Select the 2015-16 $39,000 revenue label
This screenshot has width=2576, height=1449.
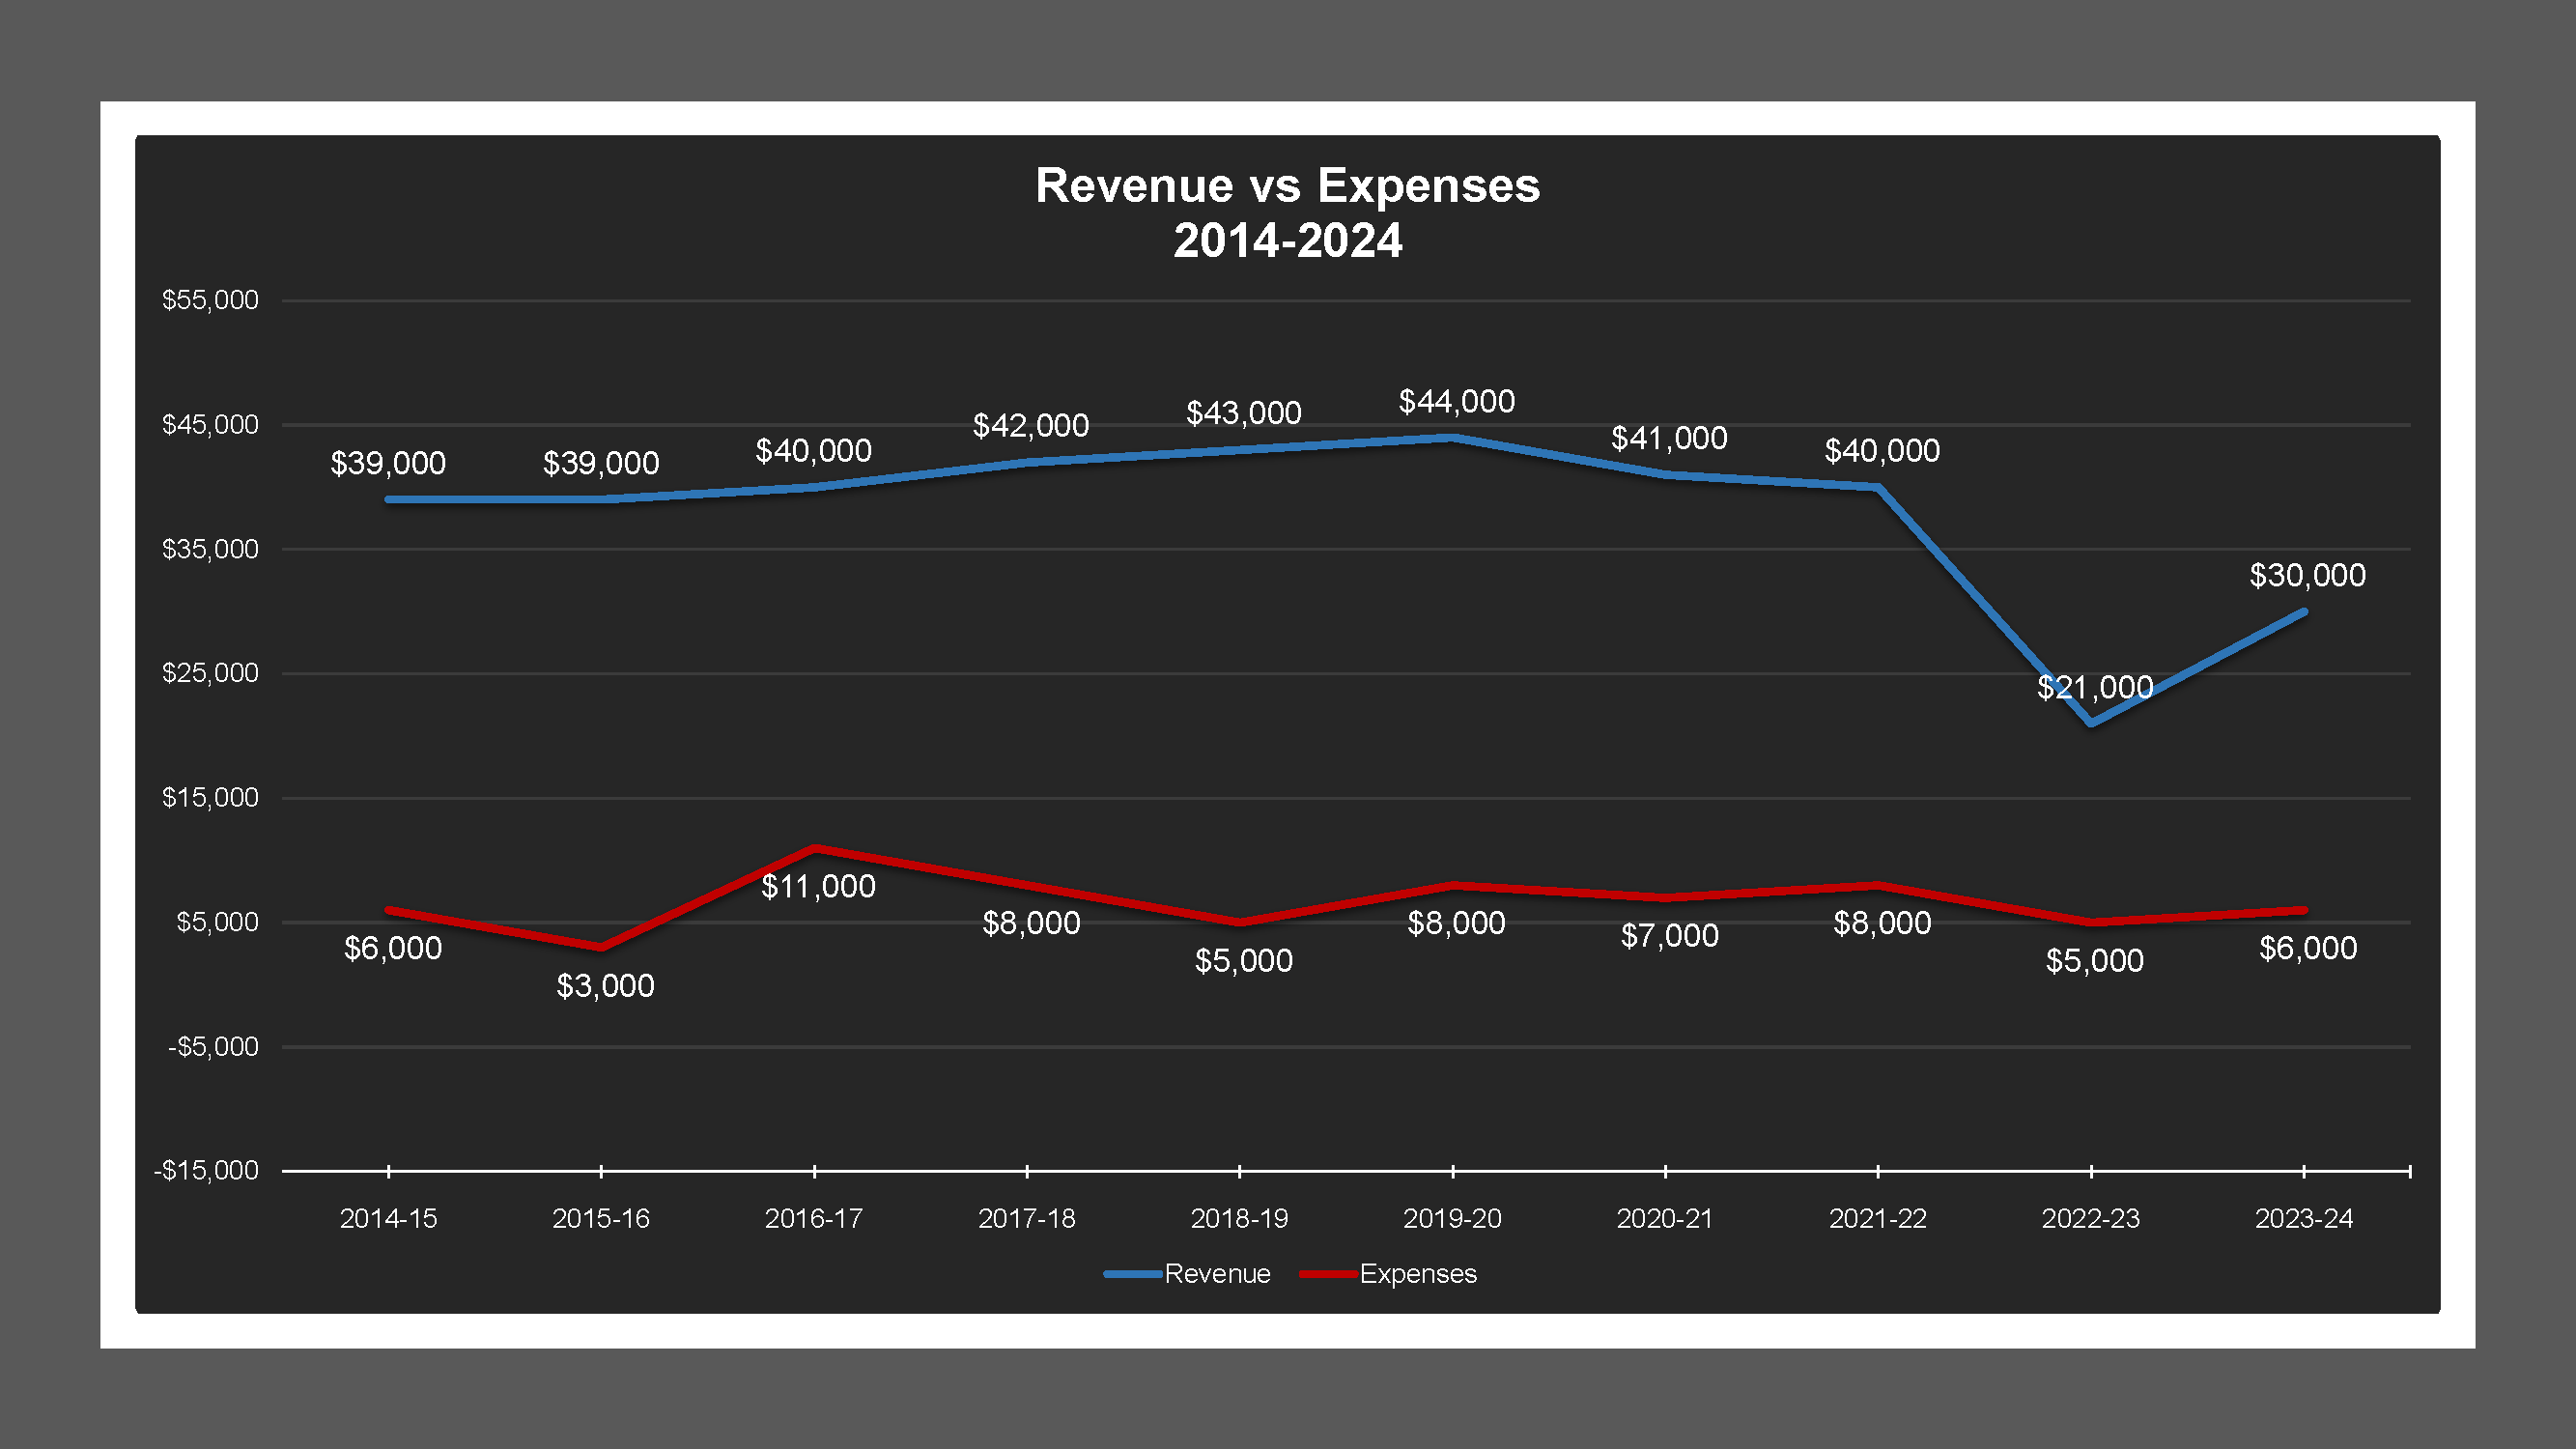pos(601,464)
